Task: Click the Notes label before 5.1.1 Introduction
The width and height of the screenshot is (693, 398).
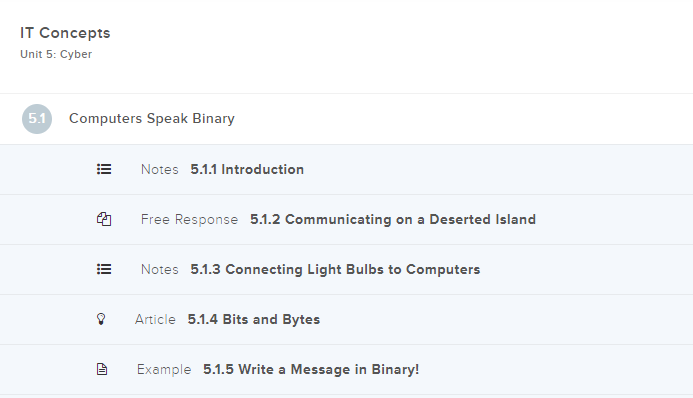Action: 160,169
